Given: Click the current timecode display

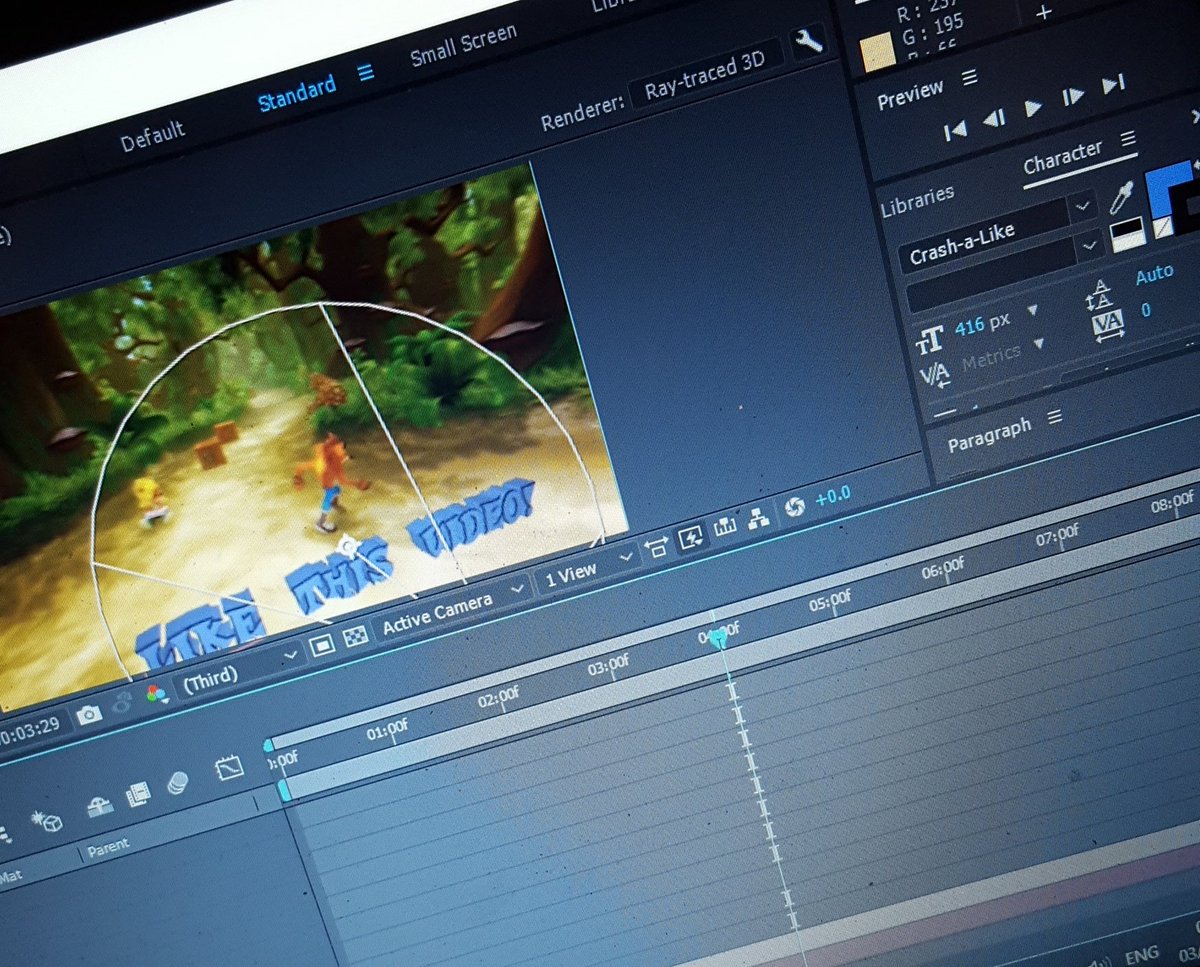Looking at the screenshot, I should pyautogui.click(x=33, y=730).
